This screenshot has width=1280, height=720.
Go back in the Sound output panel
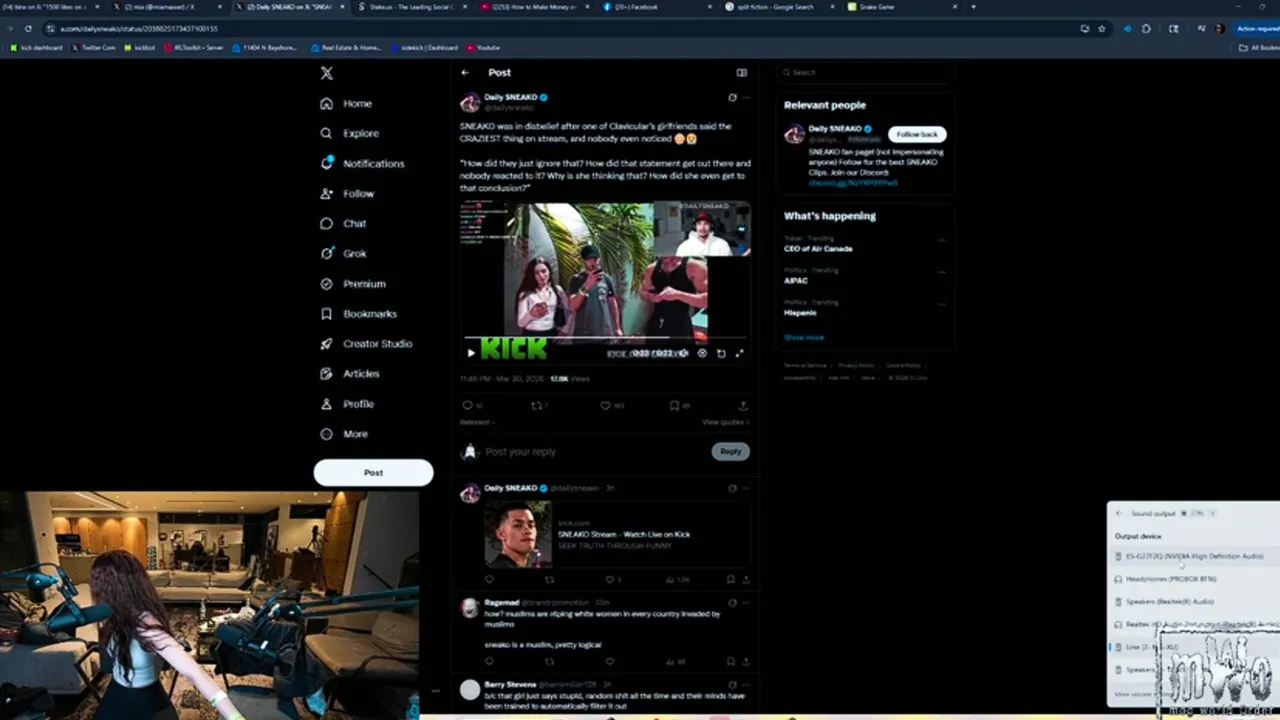point(1119,513)
